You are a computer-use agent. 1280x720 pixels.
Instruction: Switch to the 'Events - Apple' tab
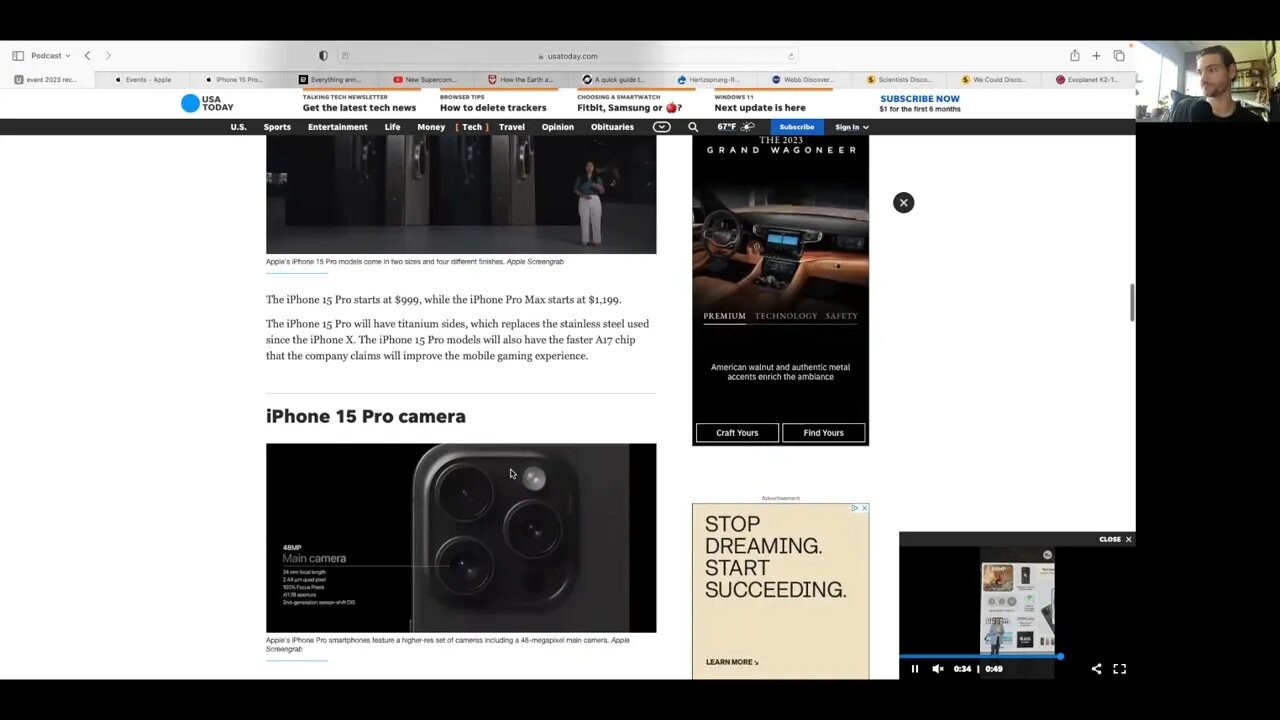click(143, 79)
